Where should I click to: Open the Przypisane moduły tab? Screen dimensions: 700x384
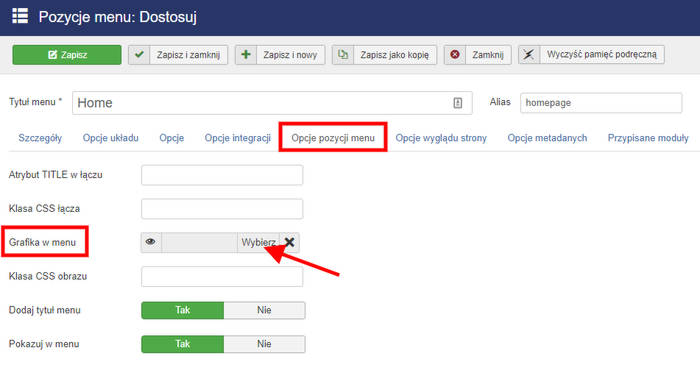coord(648,138)
